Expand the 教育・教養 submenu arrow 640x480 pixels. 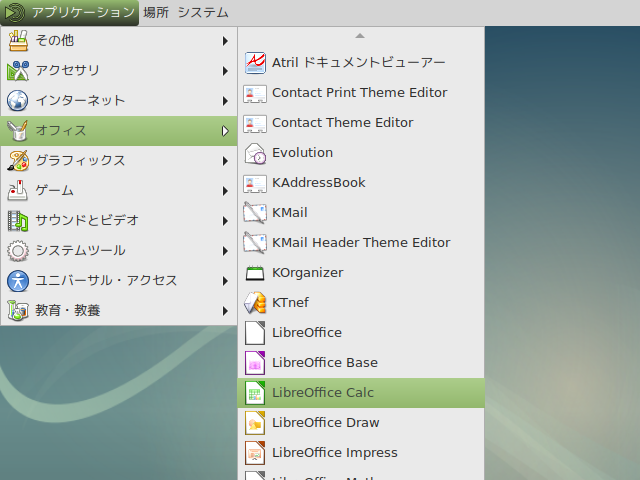[x=225, y=311]
